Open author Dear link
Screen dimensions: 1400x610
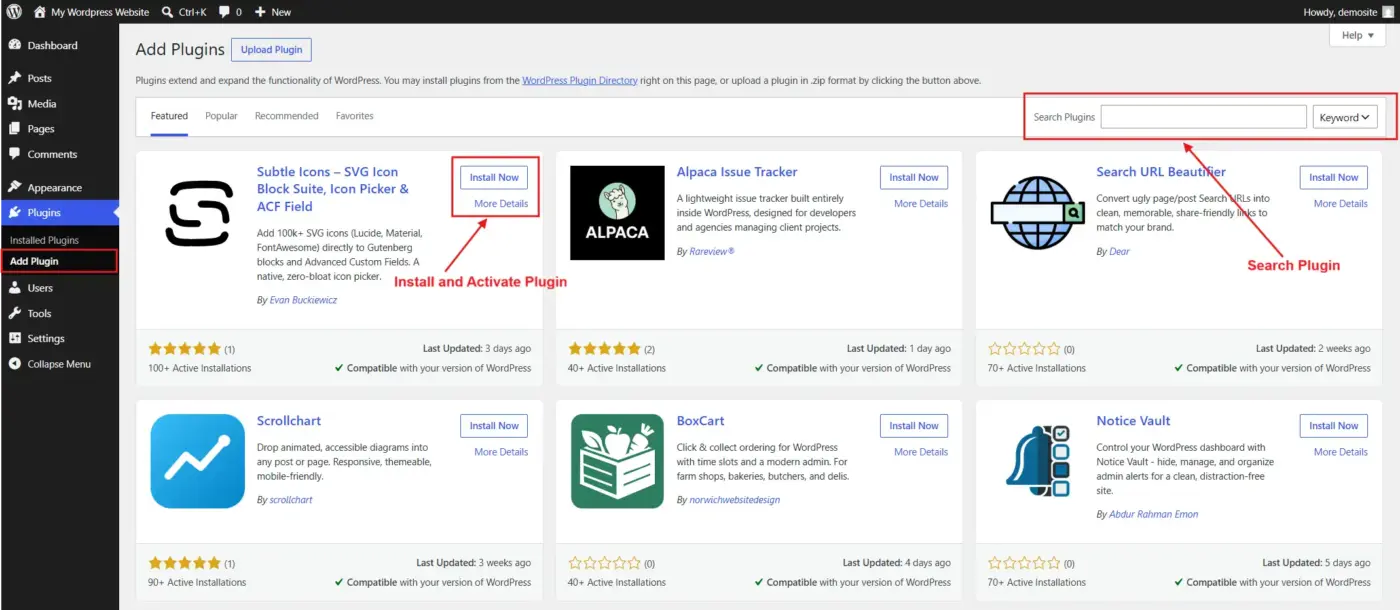[x=1120, y=251]
